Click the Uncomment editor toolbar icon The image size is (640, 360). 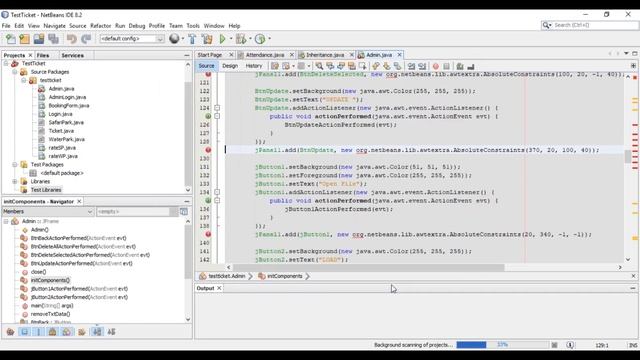(471, 66)
